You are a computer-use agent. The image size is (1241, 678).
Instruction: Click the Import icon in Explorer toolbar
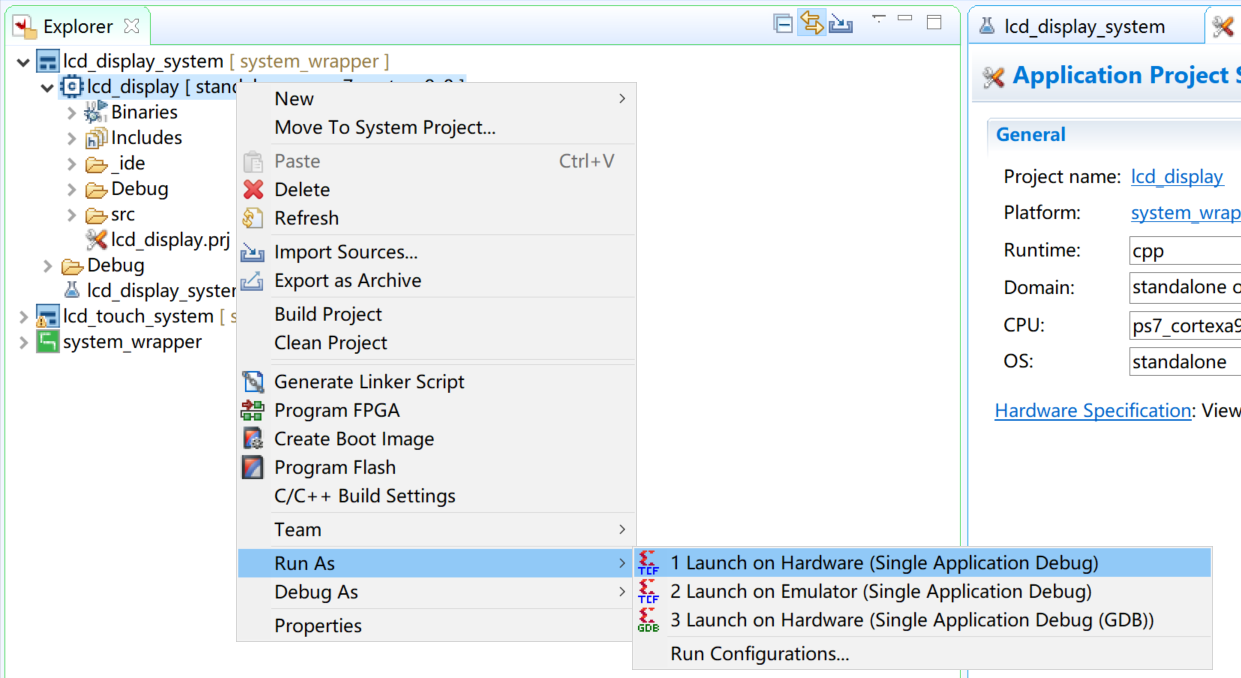[841, 24]
